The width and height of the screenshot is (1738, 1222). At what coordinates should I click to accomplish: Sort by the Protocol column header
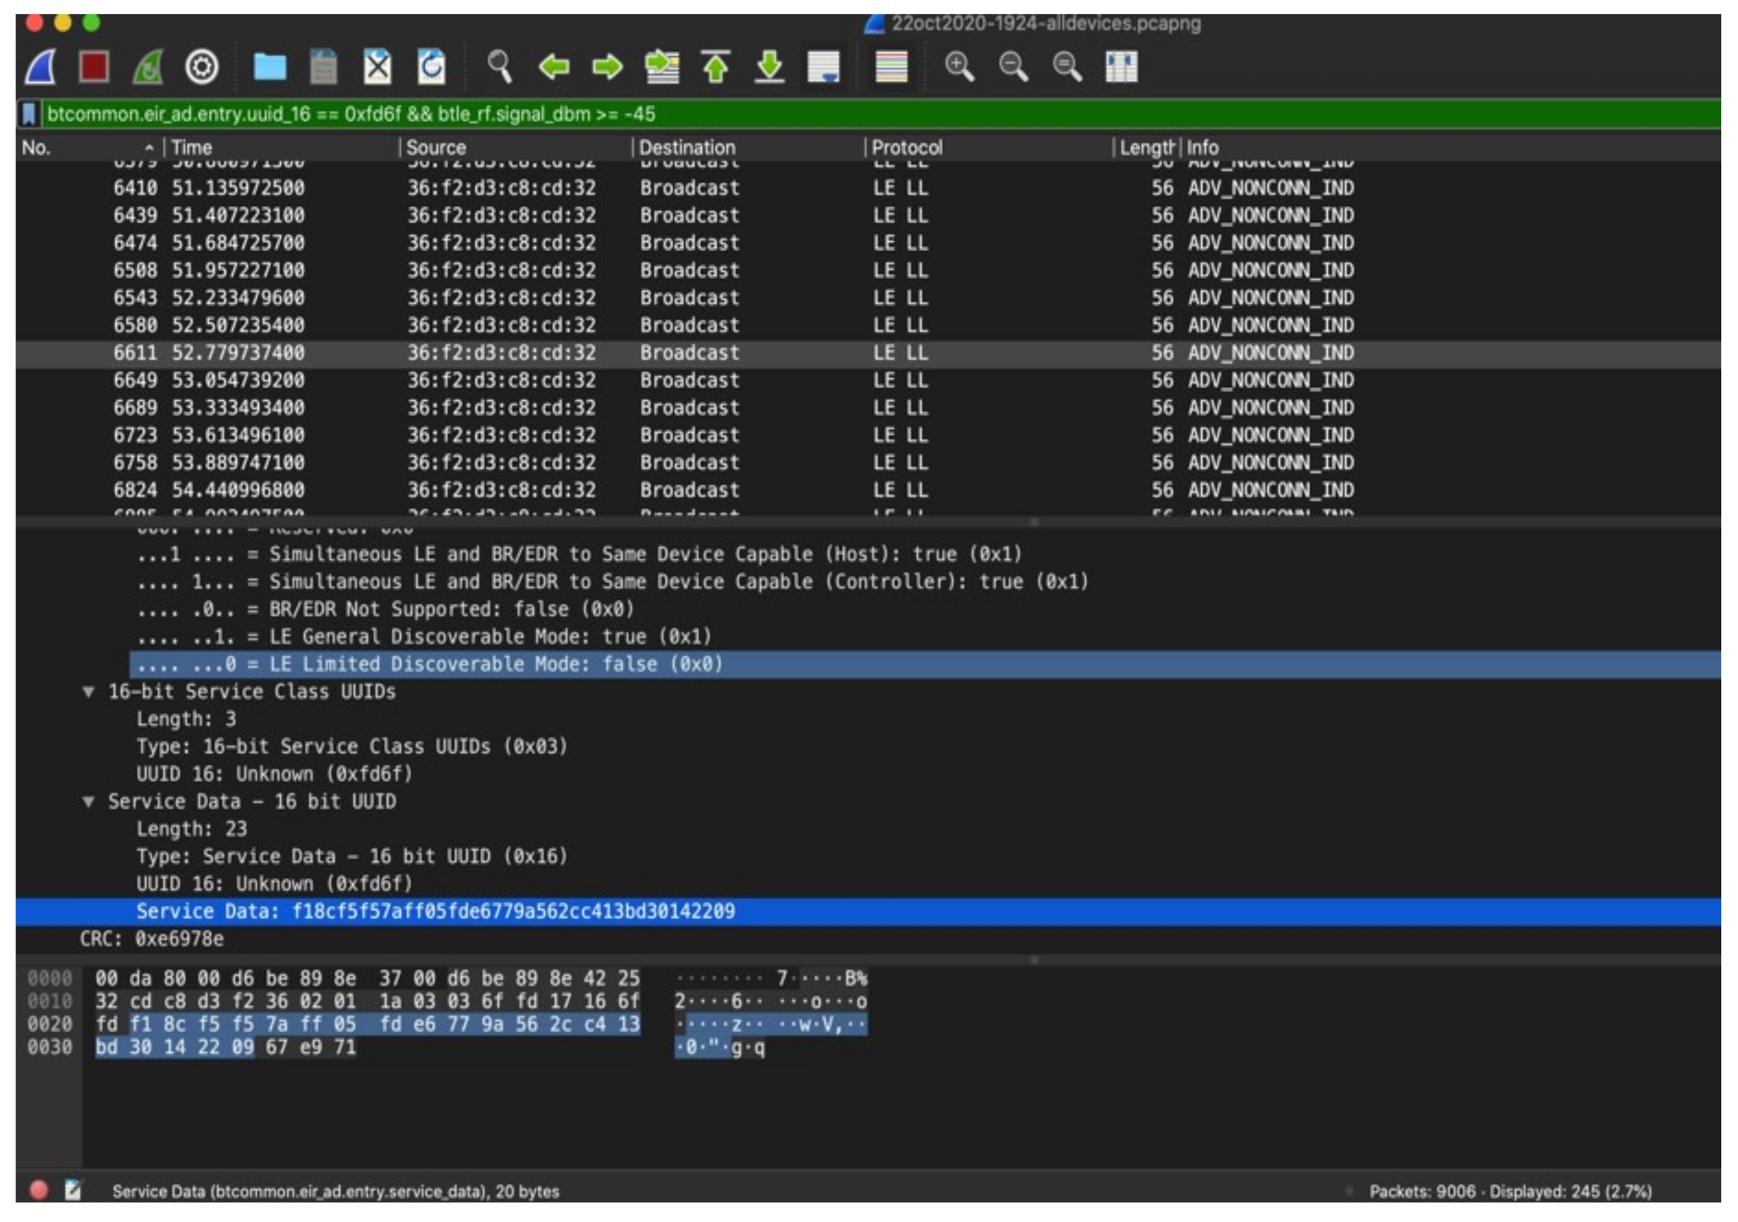click(906, 148)
